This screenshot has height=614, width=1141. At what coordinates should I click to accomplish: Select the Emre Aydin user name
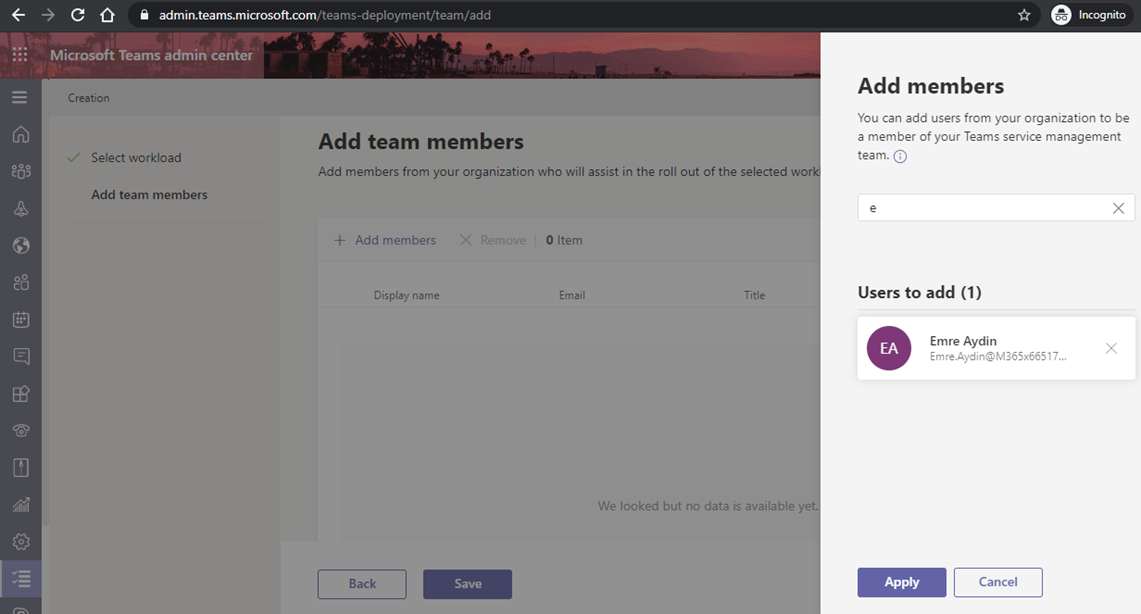point(963,340)
